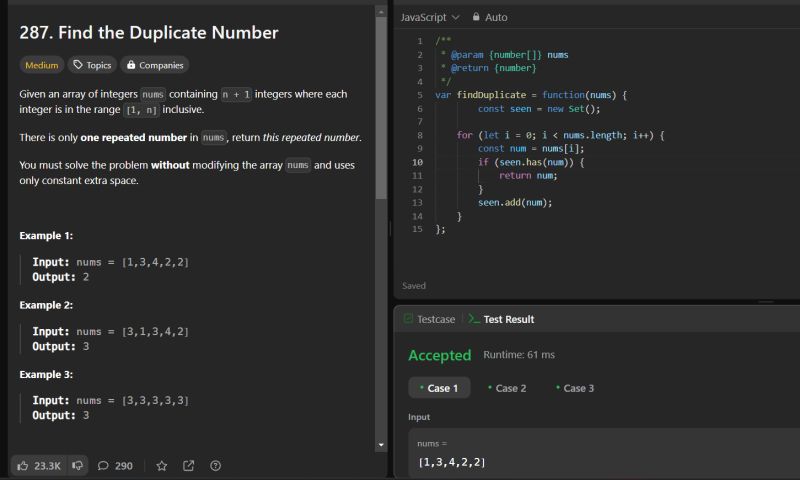800x480 pixels.
Task: Select Case 2 result
Action: 507,388
